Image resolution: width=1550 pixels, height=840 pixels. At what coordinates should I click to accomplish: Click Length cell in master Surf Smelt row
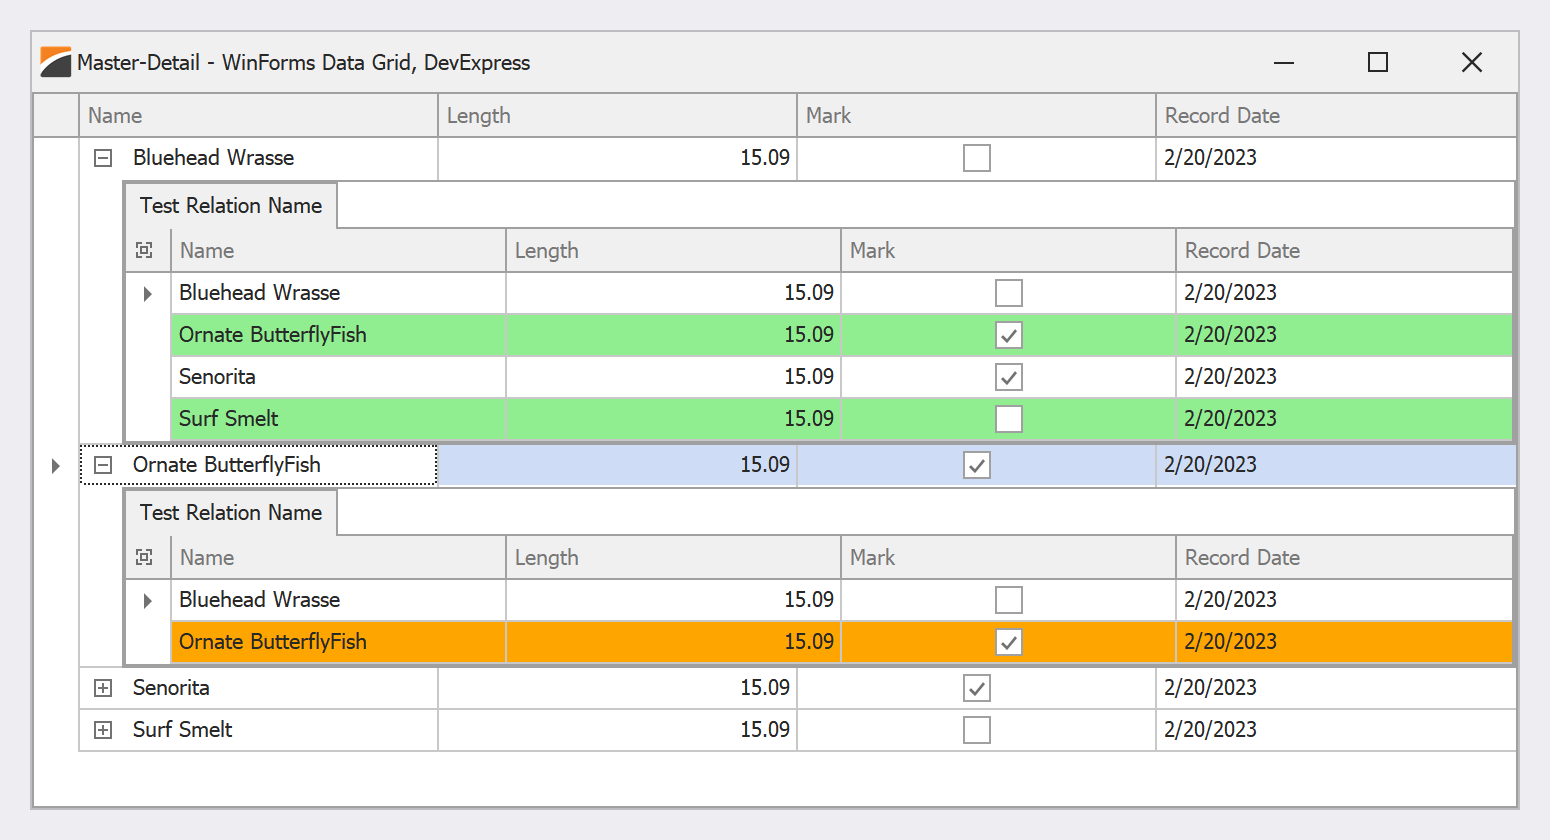tap(617, 730)
